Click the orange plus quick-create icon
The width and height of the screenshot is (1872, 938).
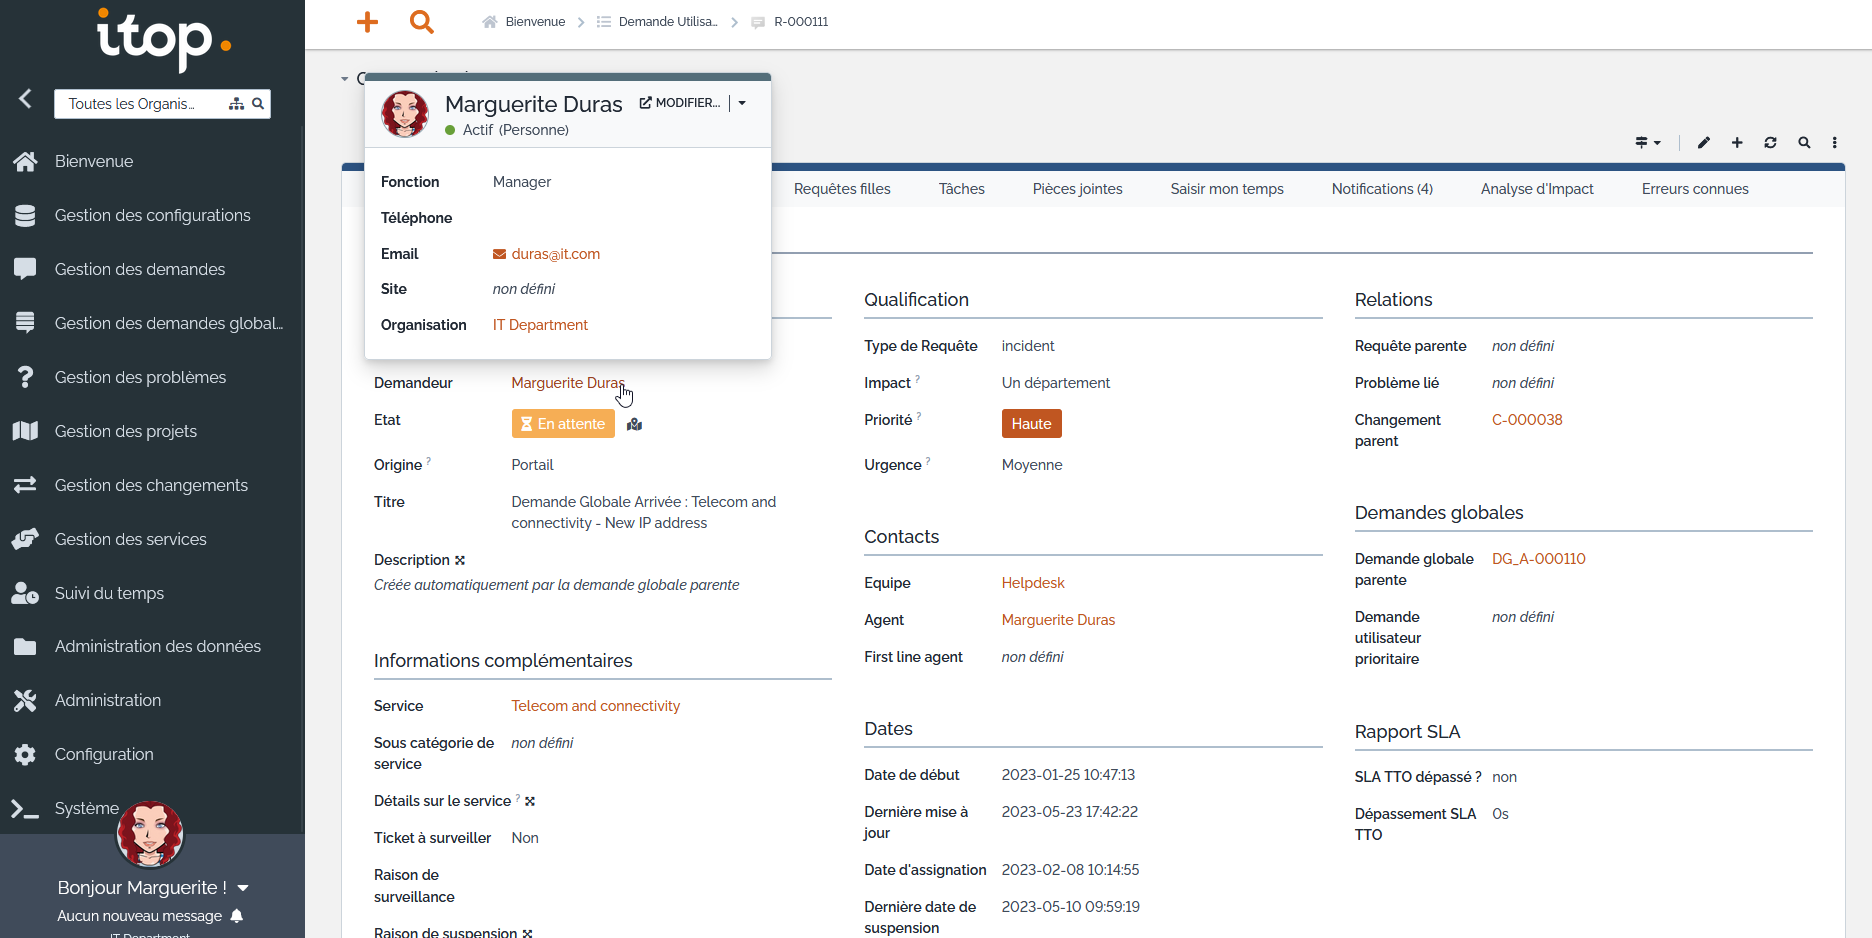click(x=367, y=21)
